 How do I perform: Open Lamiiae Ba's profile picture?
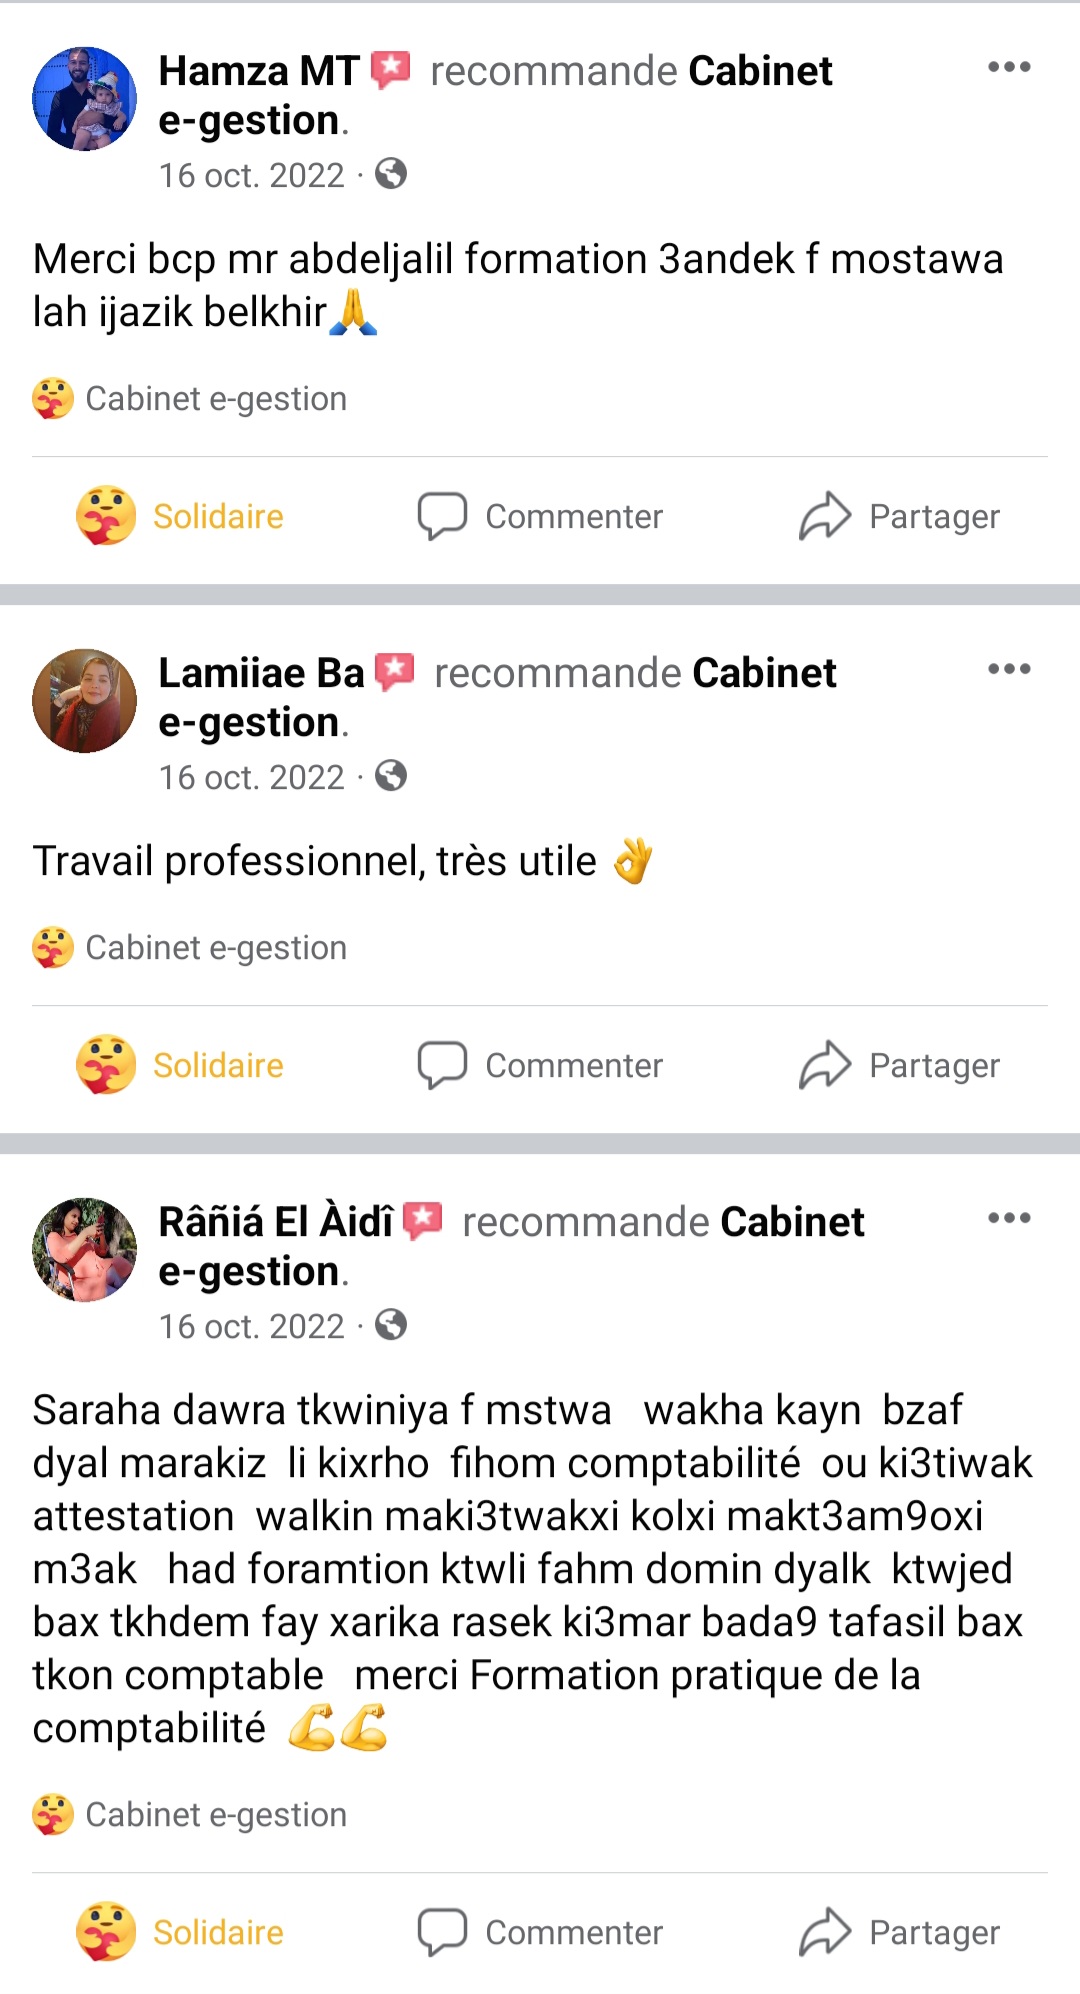pyautogui.click(x=85, y=701)
